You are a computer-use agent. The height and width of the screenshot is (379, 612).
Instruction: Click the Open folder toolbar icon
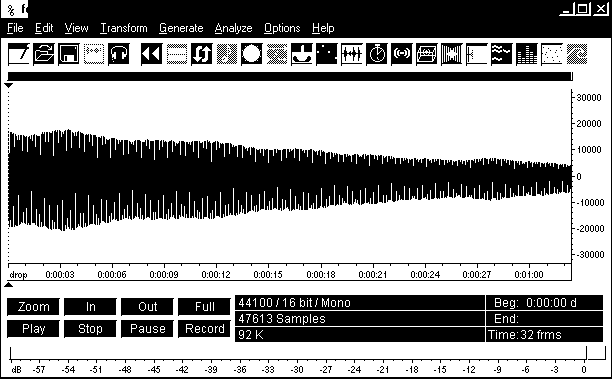point(44,54)
